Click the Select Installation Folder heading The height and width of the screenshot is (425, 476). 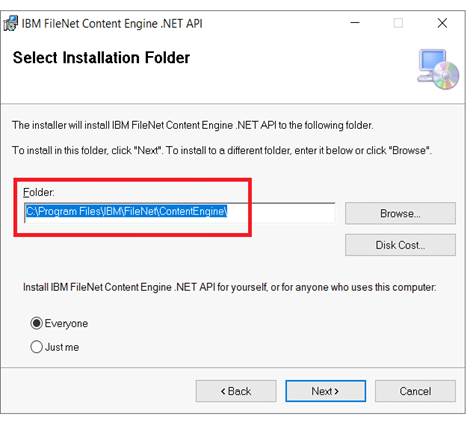point(101,58)
